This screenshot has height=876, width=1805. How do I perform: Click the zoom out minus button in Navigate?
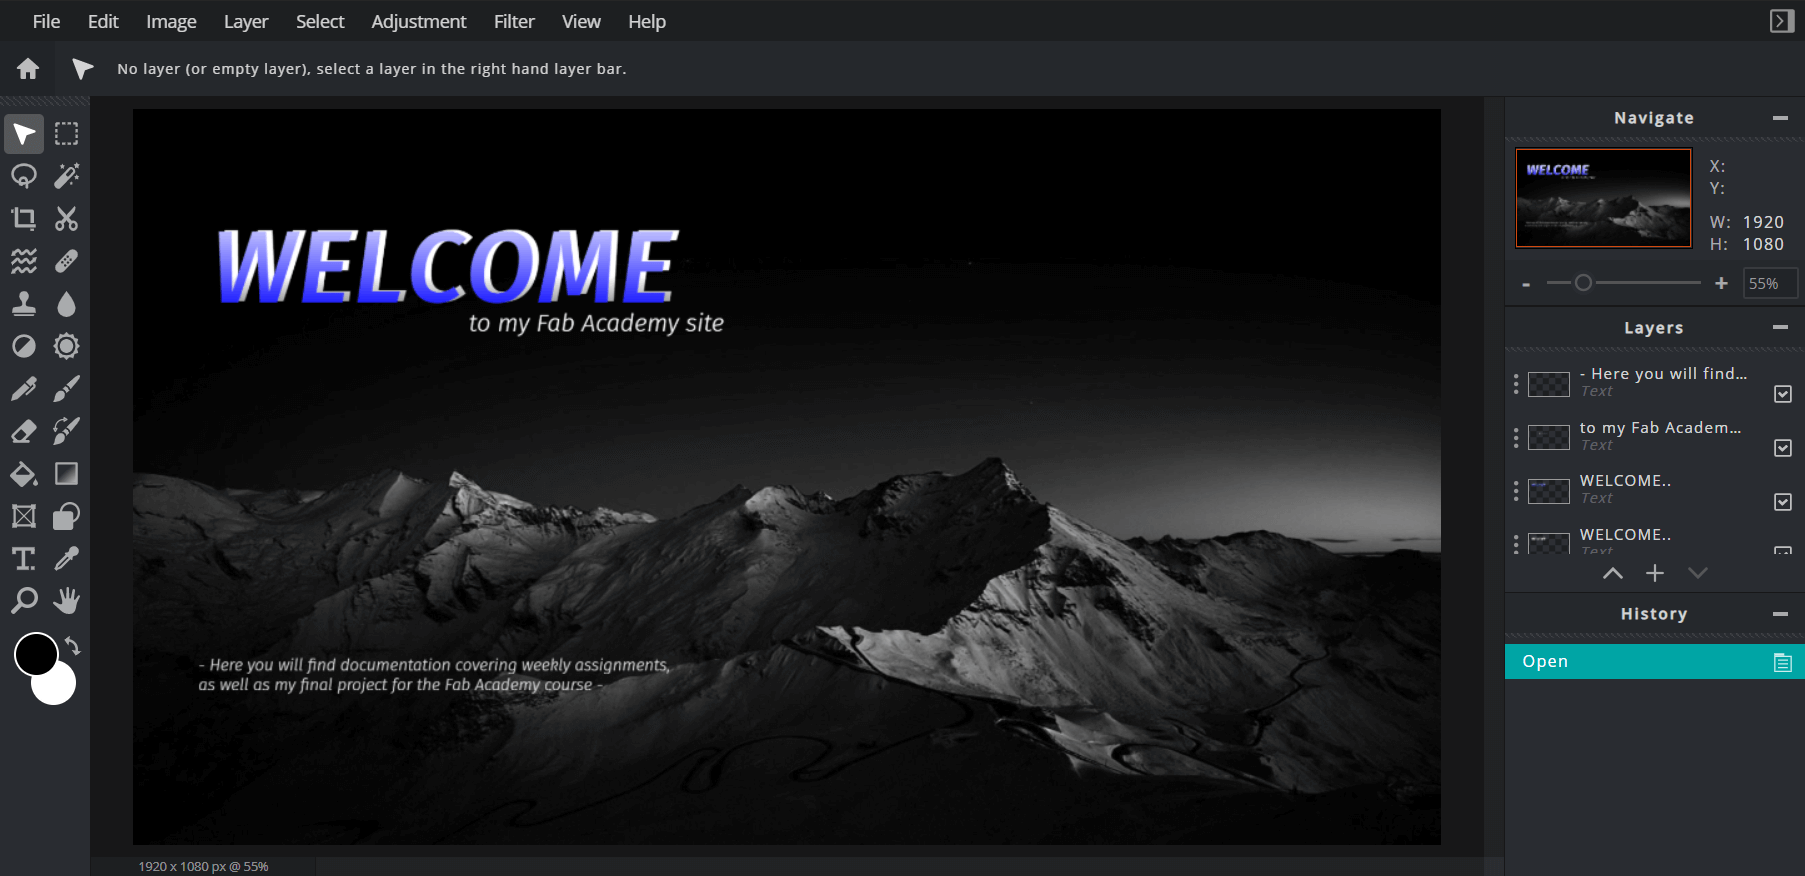(1526, 284)
